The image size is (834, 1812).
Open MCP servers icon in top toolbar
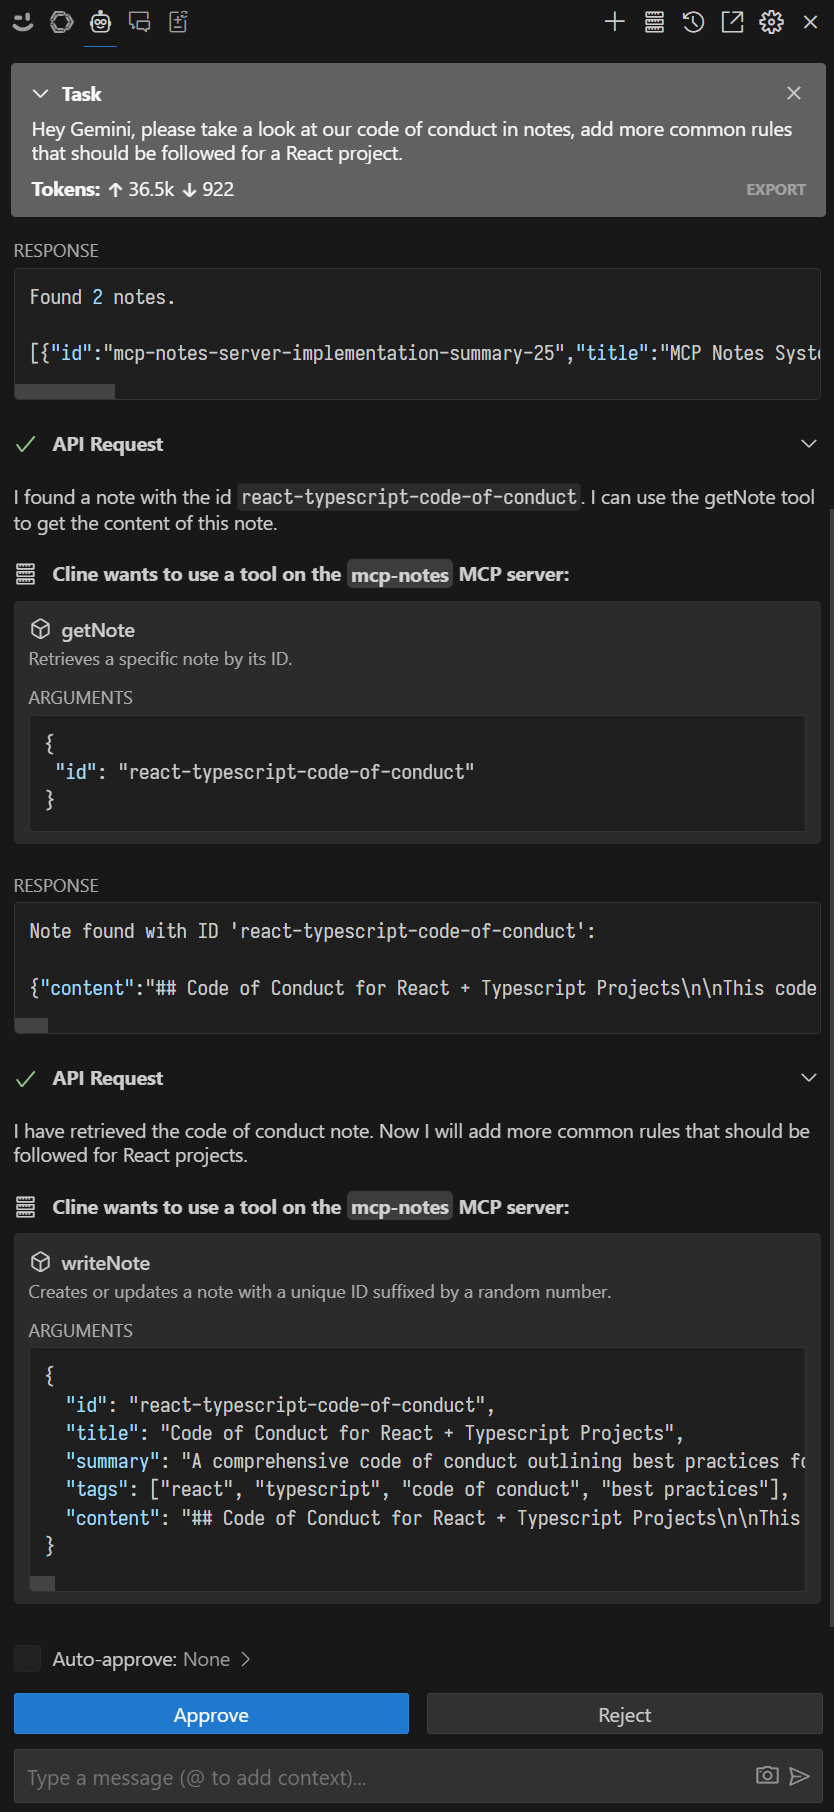[654, 22]
